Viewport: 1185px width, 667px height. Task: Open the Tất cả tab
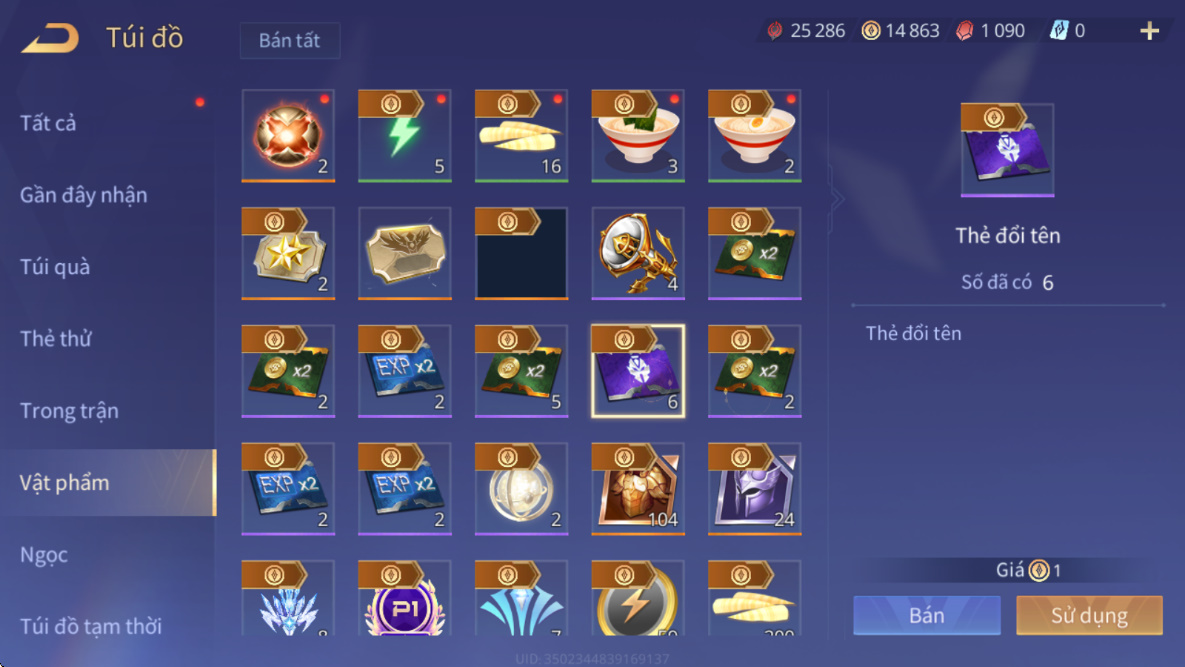pos(48,122)
